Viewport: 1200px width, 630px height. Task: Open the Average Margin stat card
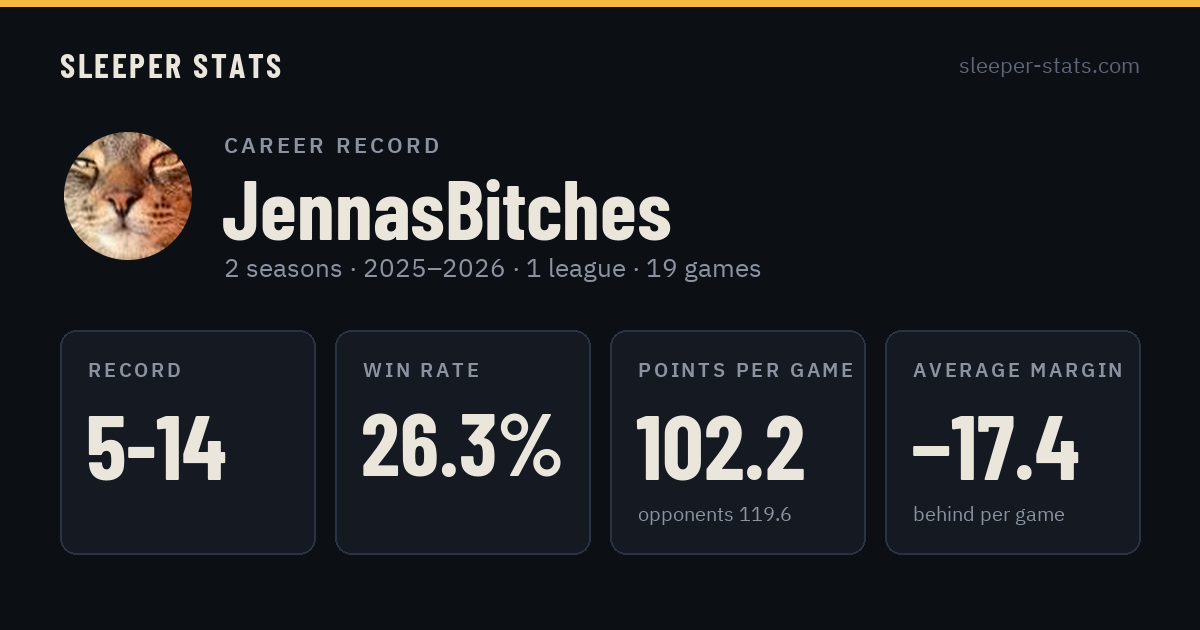pos(1013,442)
